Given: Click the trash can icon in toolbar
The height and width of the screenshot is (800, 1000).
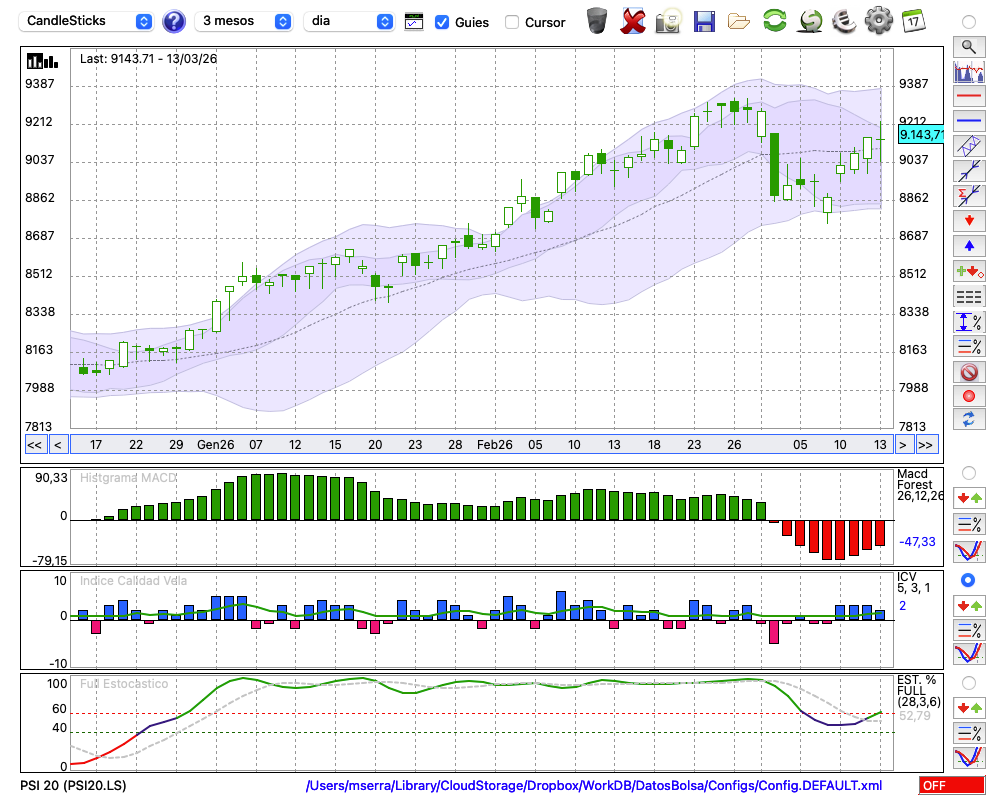Looking at the screenshot, I should coord(597,20).
